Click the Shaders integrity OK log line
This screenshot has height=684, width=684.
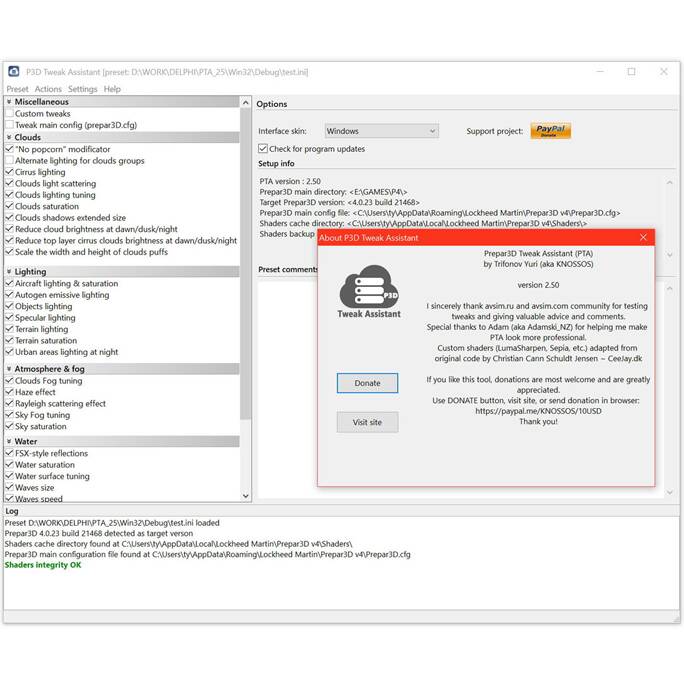pos(43,565)
